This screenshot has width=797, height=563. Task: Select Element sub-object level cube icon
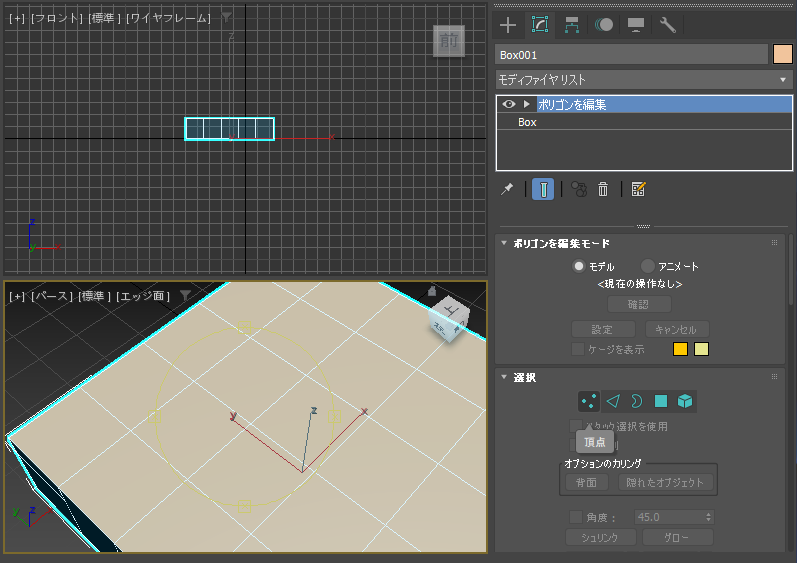pos(685,401)
